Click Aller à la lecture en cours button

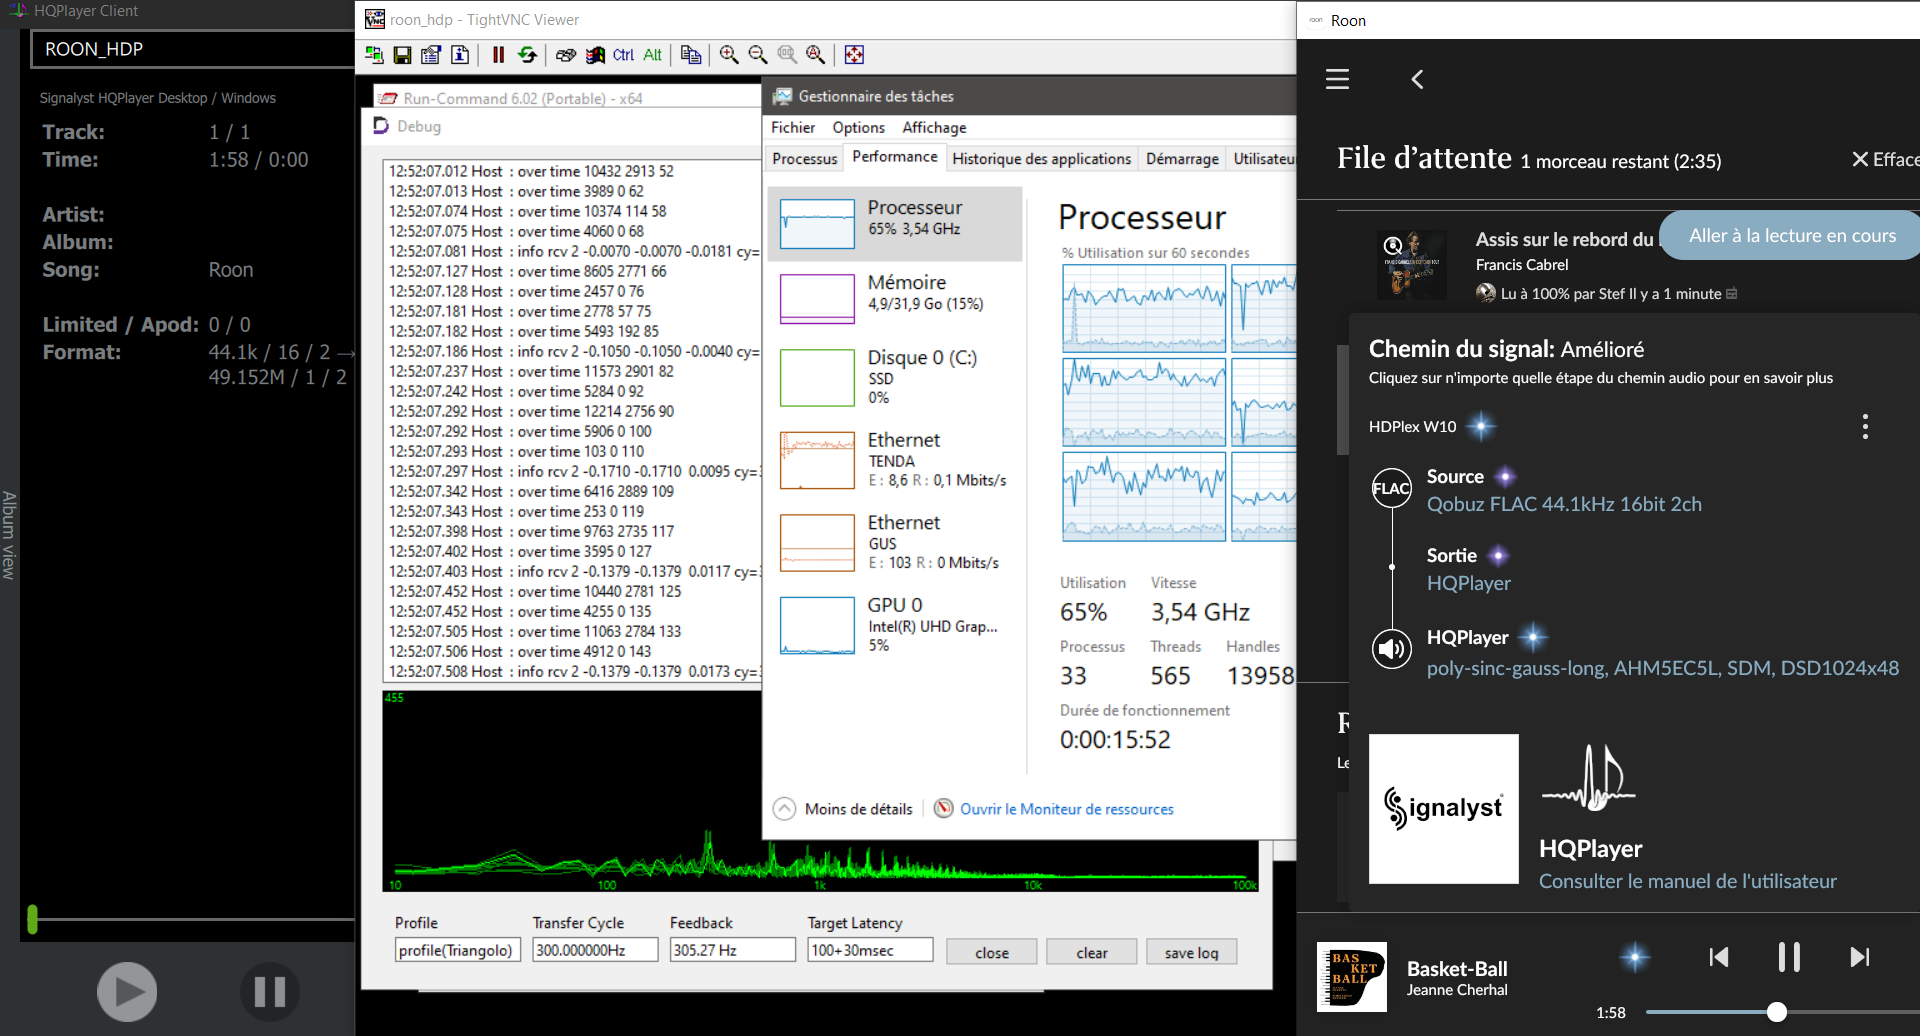[1792, 235]
